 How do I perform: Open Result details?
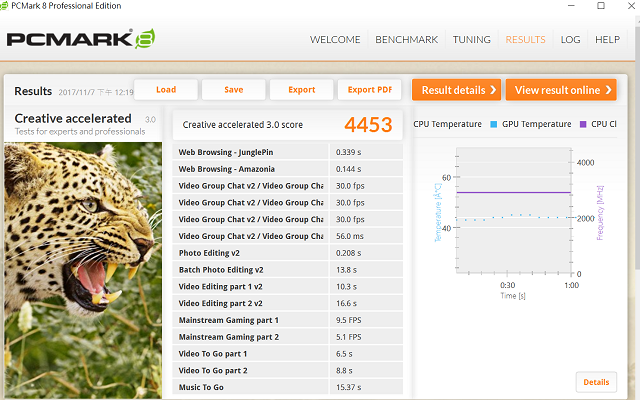click(456, 90)
